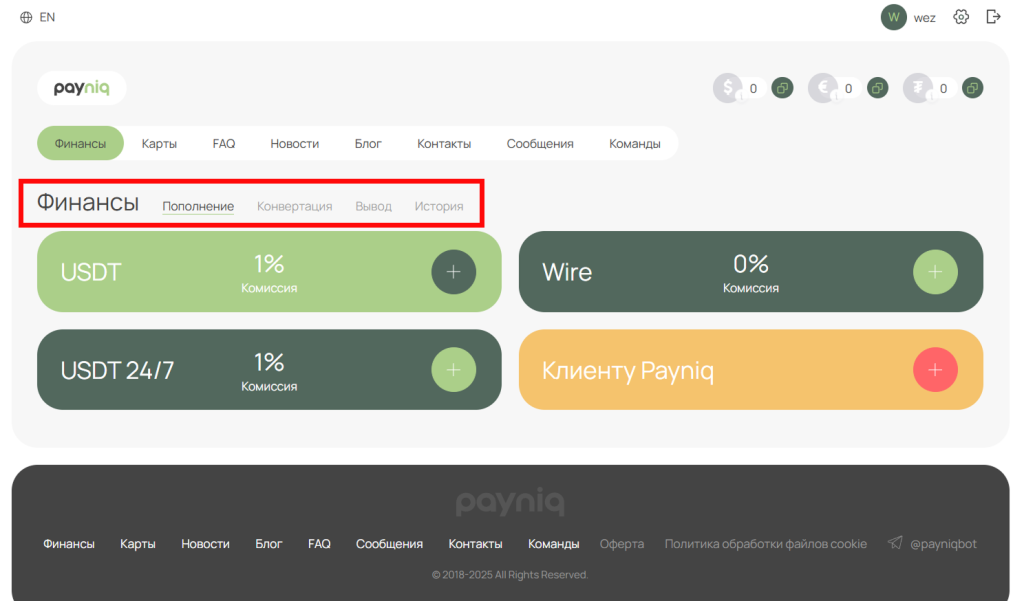Click the wez username
Screen dimensions: 1024x601
924,18
